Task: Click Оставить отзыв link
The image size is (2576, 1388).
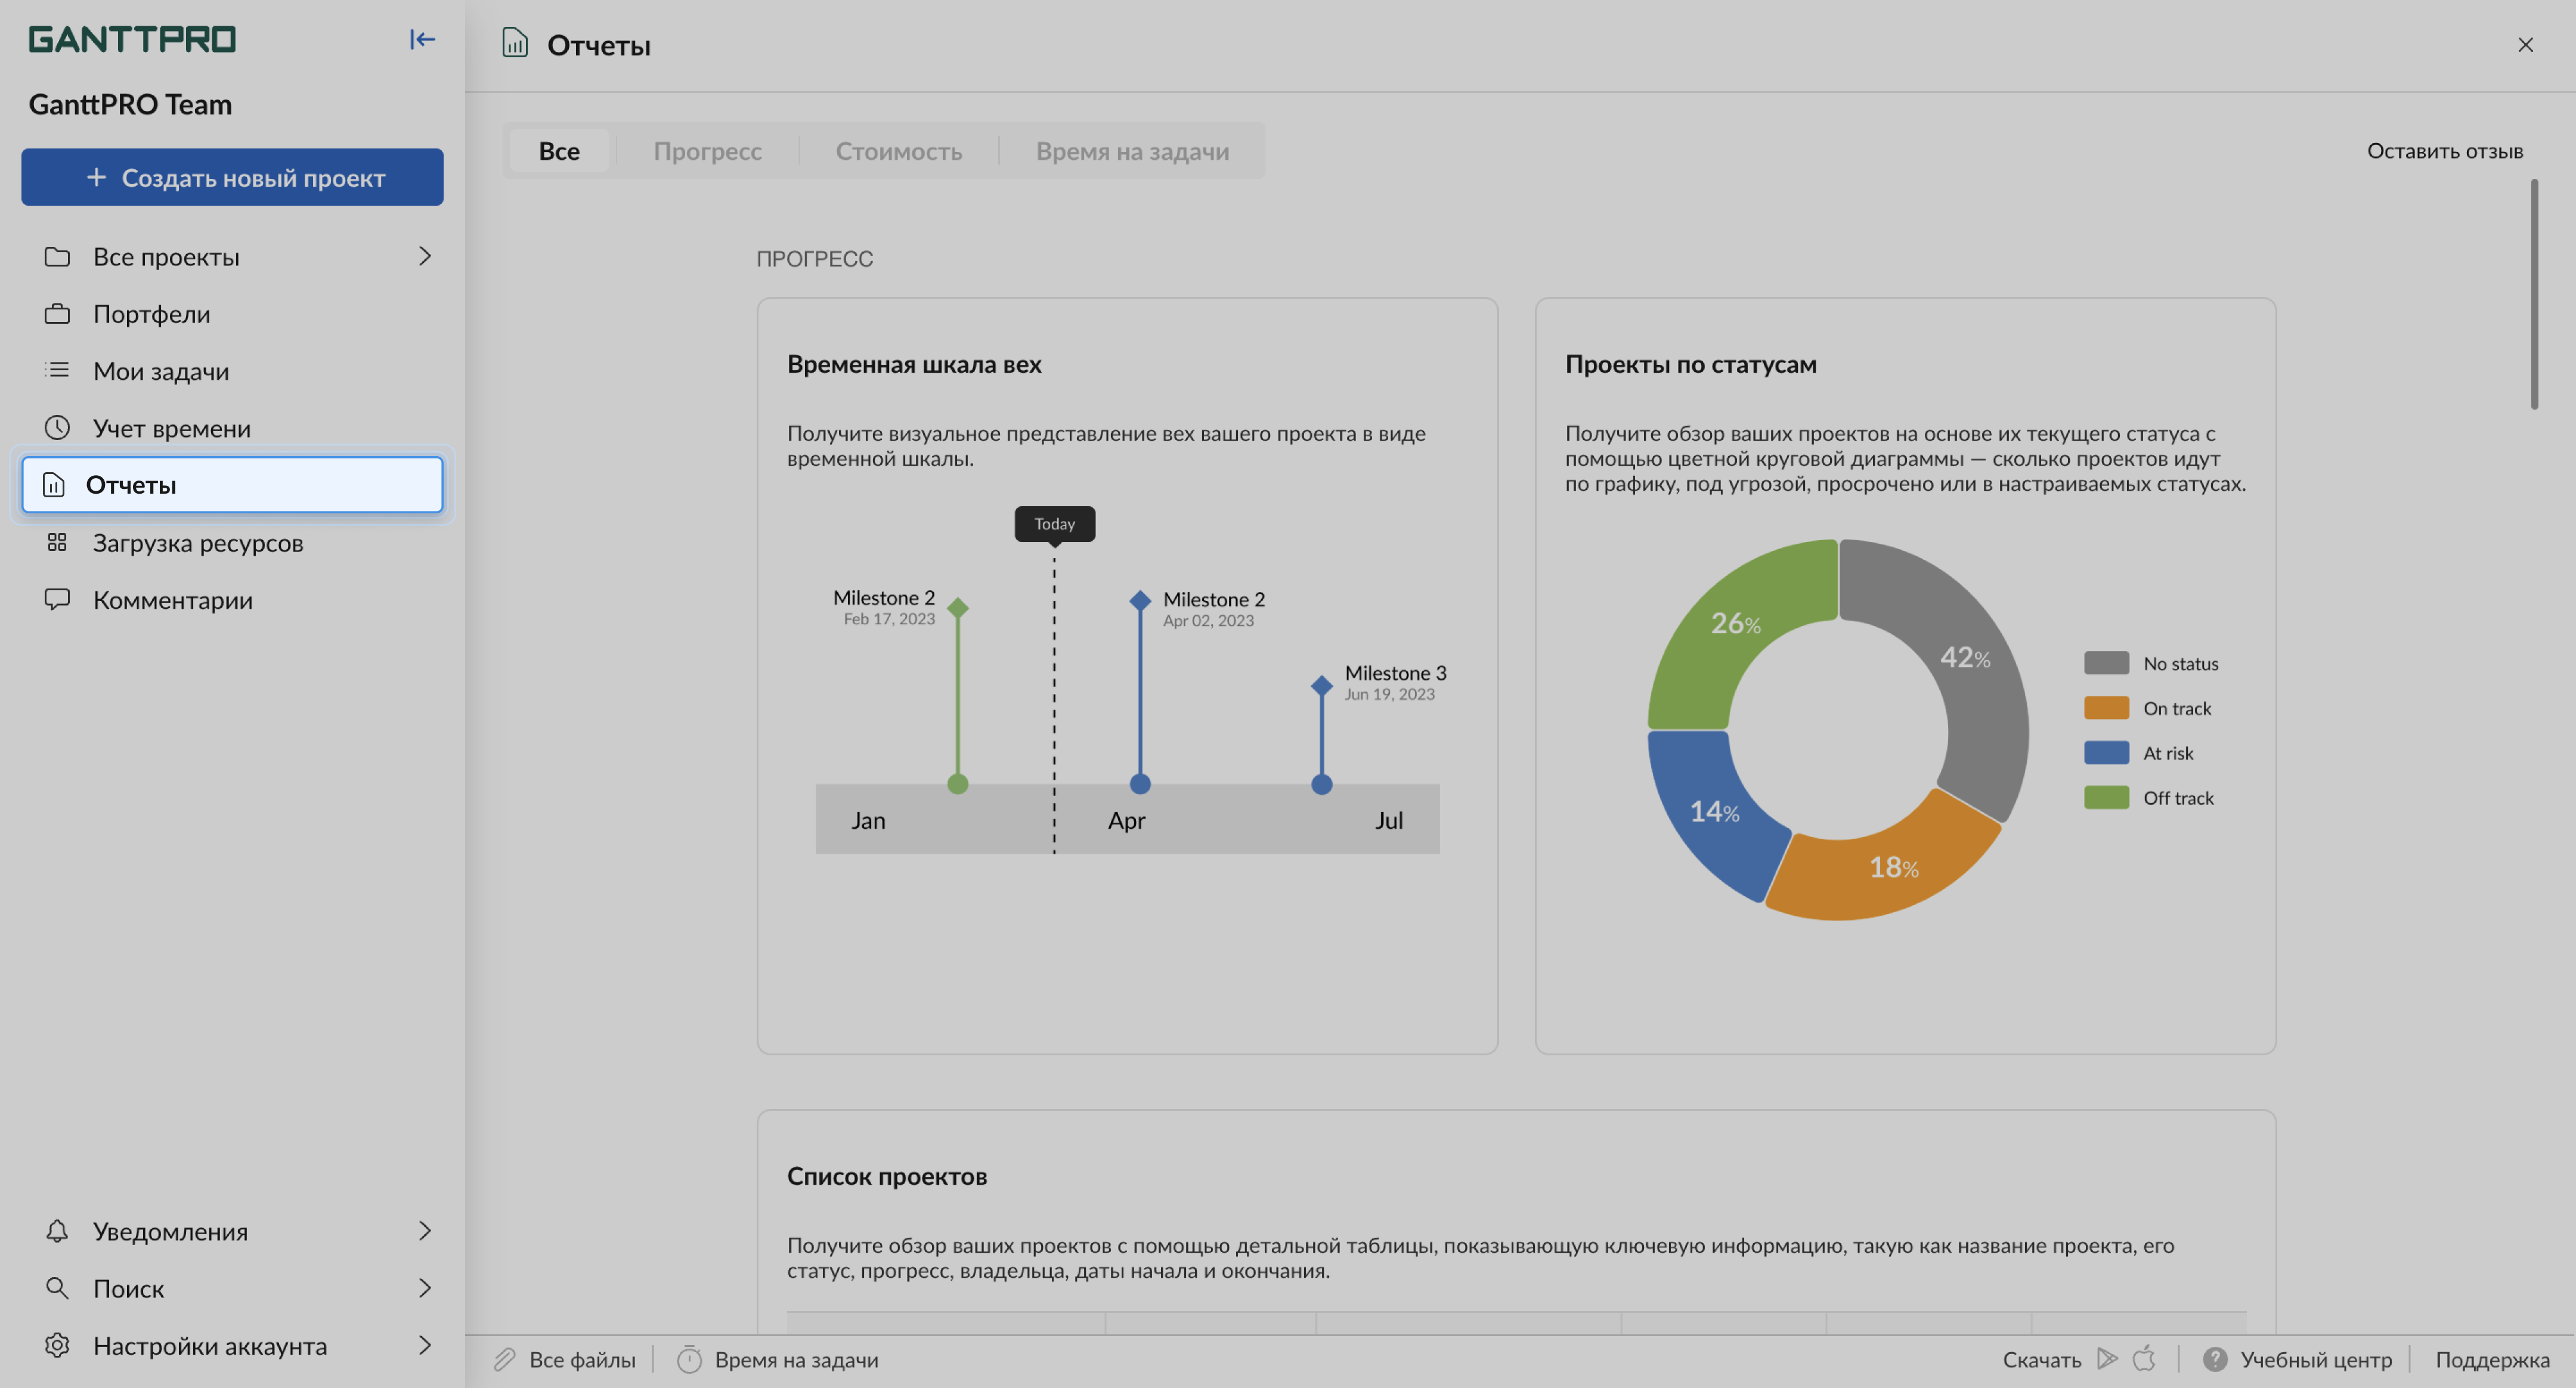Action: click(2444, 151)
